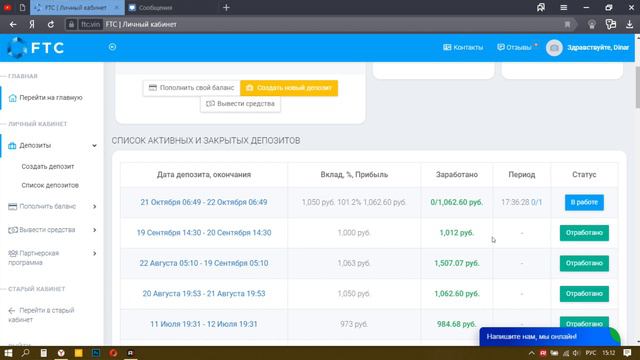Click the РУС language indicator
The height and width of the screenshot is (360, 640).
point(590,353)
